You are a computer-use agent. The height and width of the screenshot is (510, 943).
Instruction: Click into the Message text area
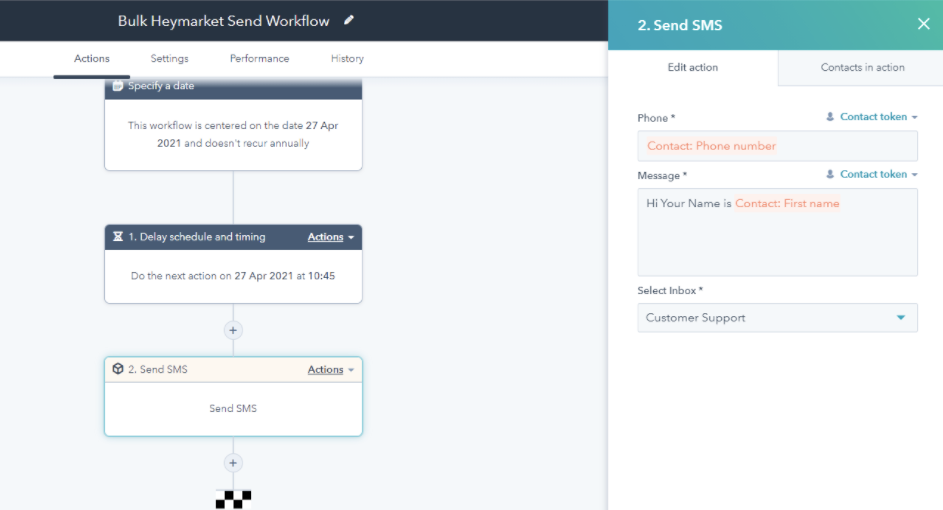coord(777,232)
